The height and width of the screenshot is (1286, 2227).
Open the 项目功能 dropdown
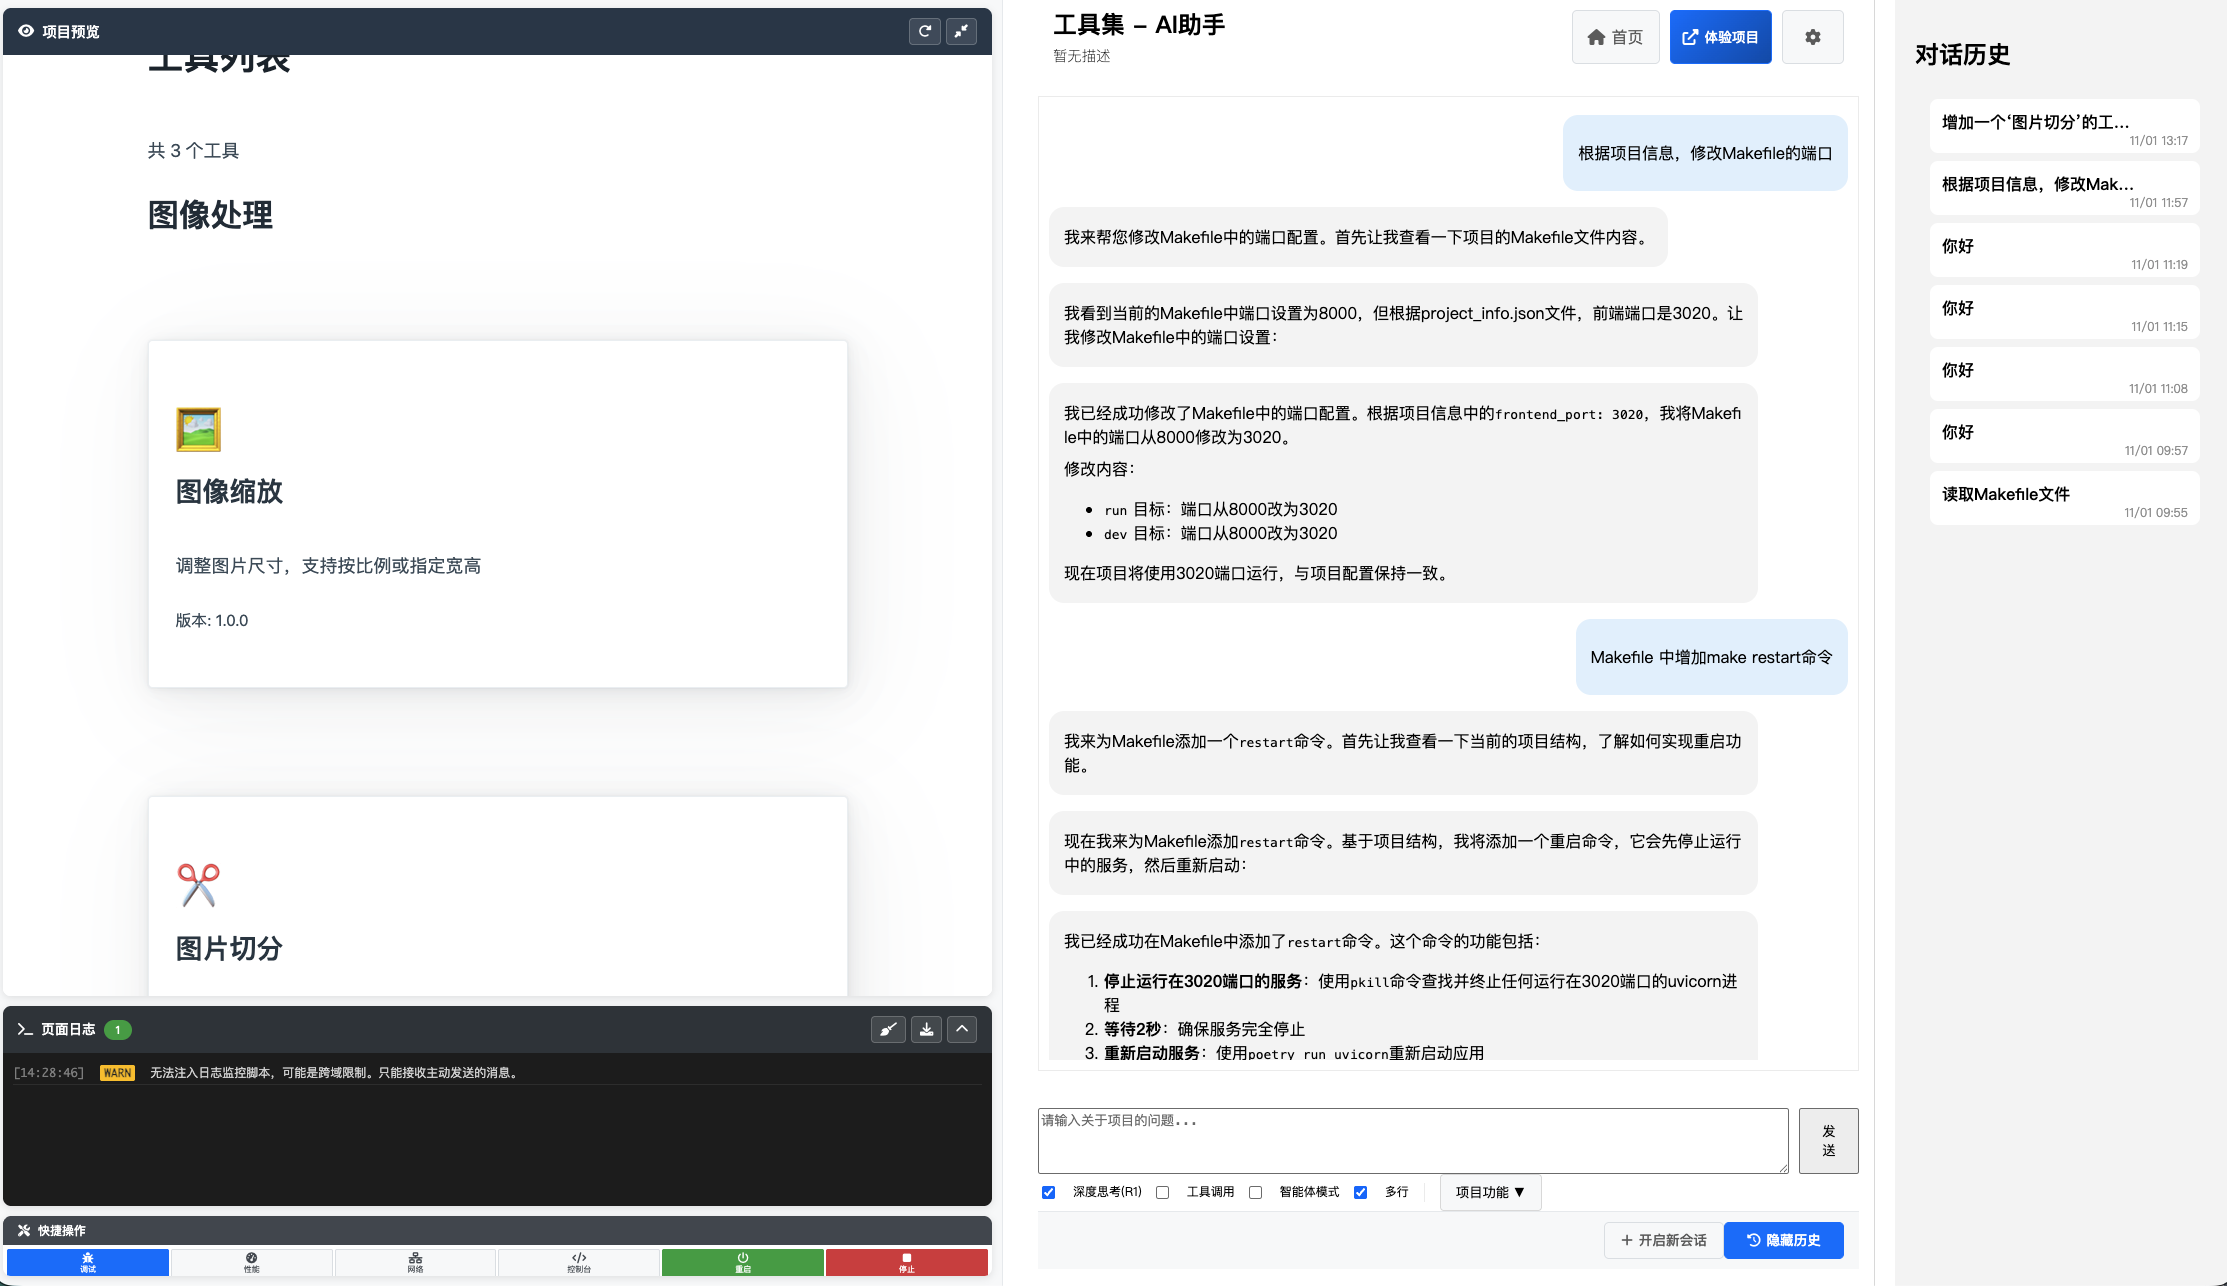[1489, 1192]
